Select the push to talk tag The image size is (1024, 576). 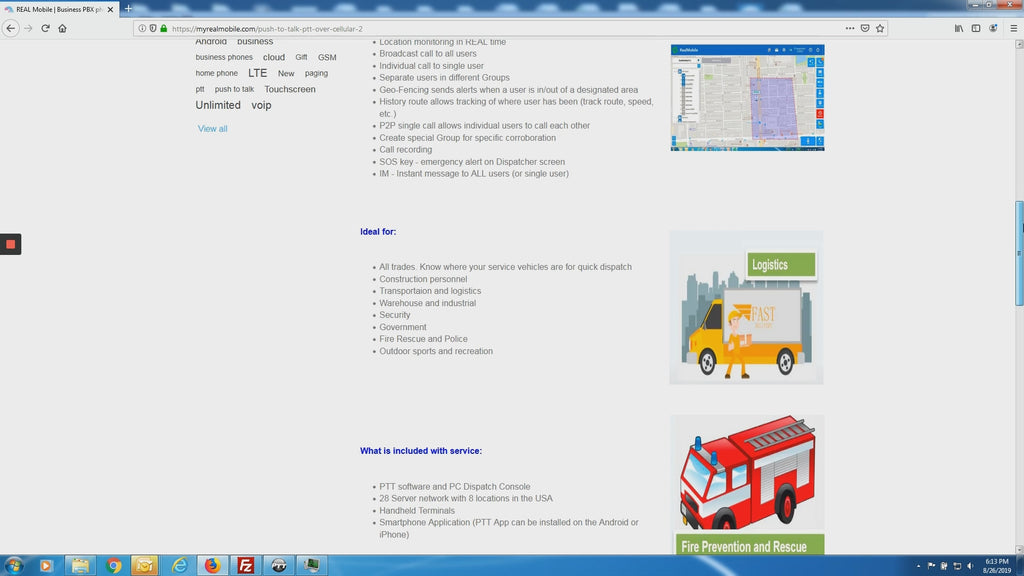pyautogui.click(x=234, y=89)
